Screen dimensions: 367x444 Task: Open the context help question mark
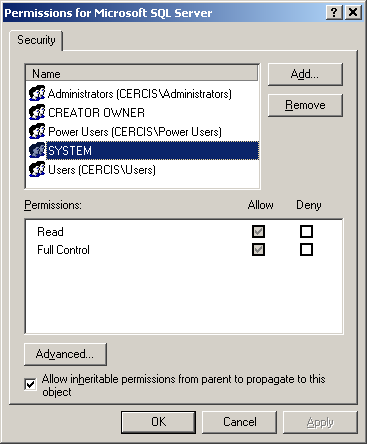334,13
